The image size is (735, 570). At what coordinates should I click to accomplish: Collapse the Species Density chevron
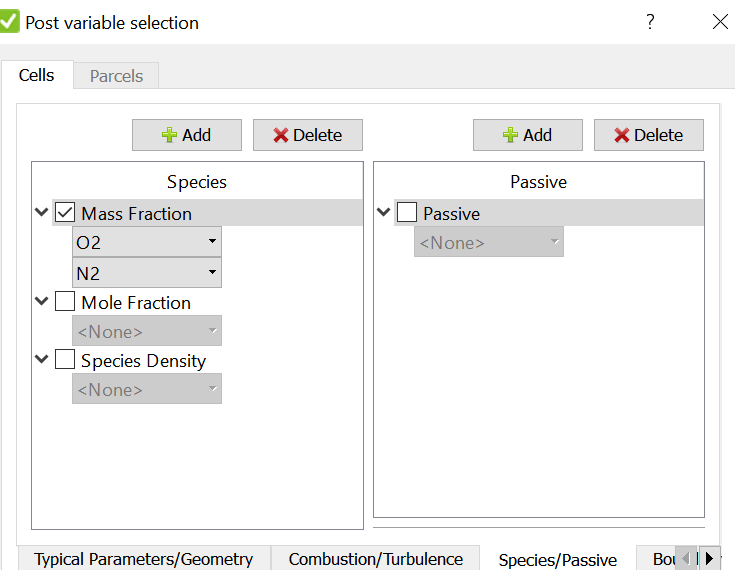coord(42,360)
